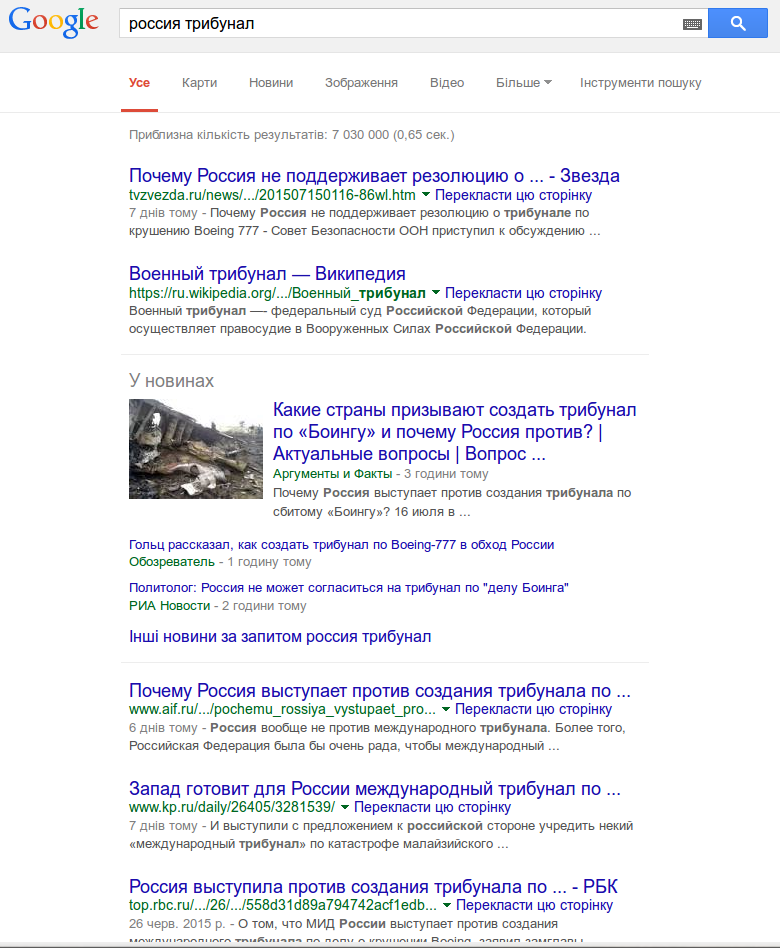
Task: Expand dropdown arrow next to tvzvezda.ru URL
Action: pos(426,195)
